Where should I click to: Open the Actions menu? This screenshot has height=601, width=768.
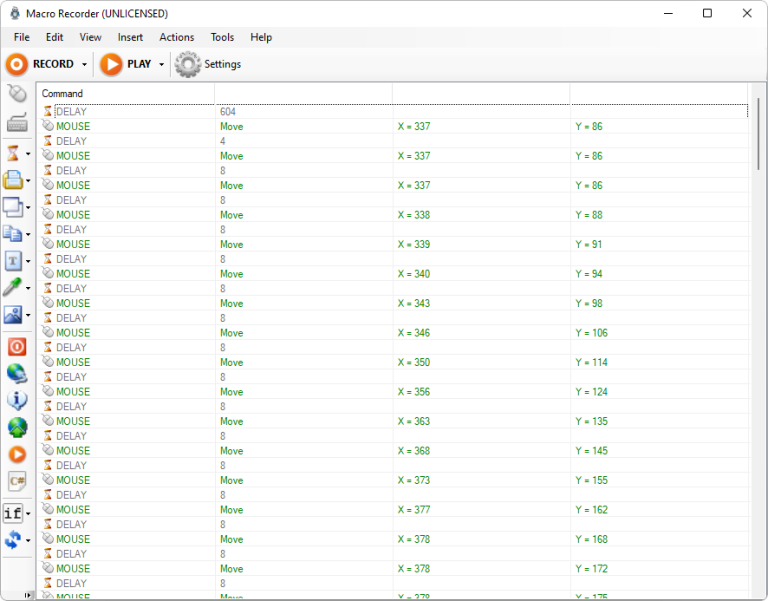point(177,37)
